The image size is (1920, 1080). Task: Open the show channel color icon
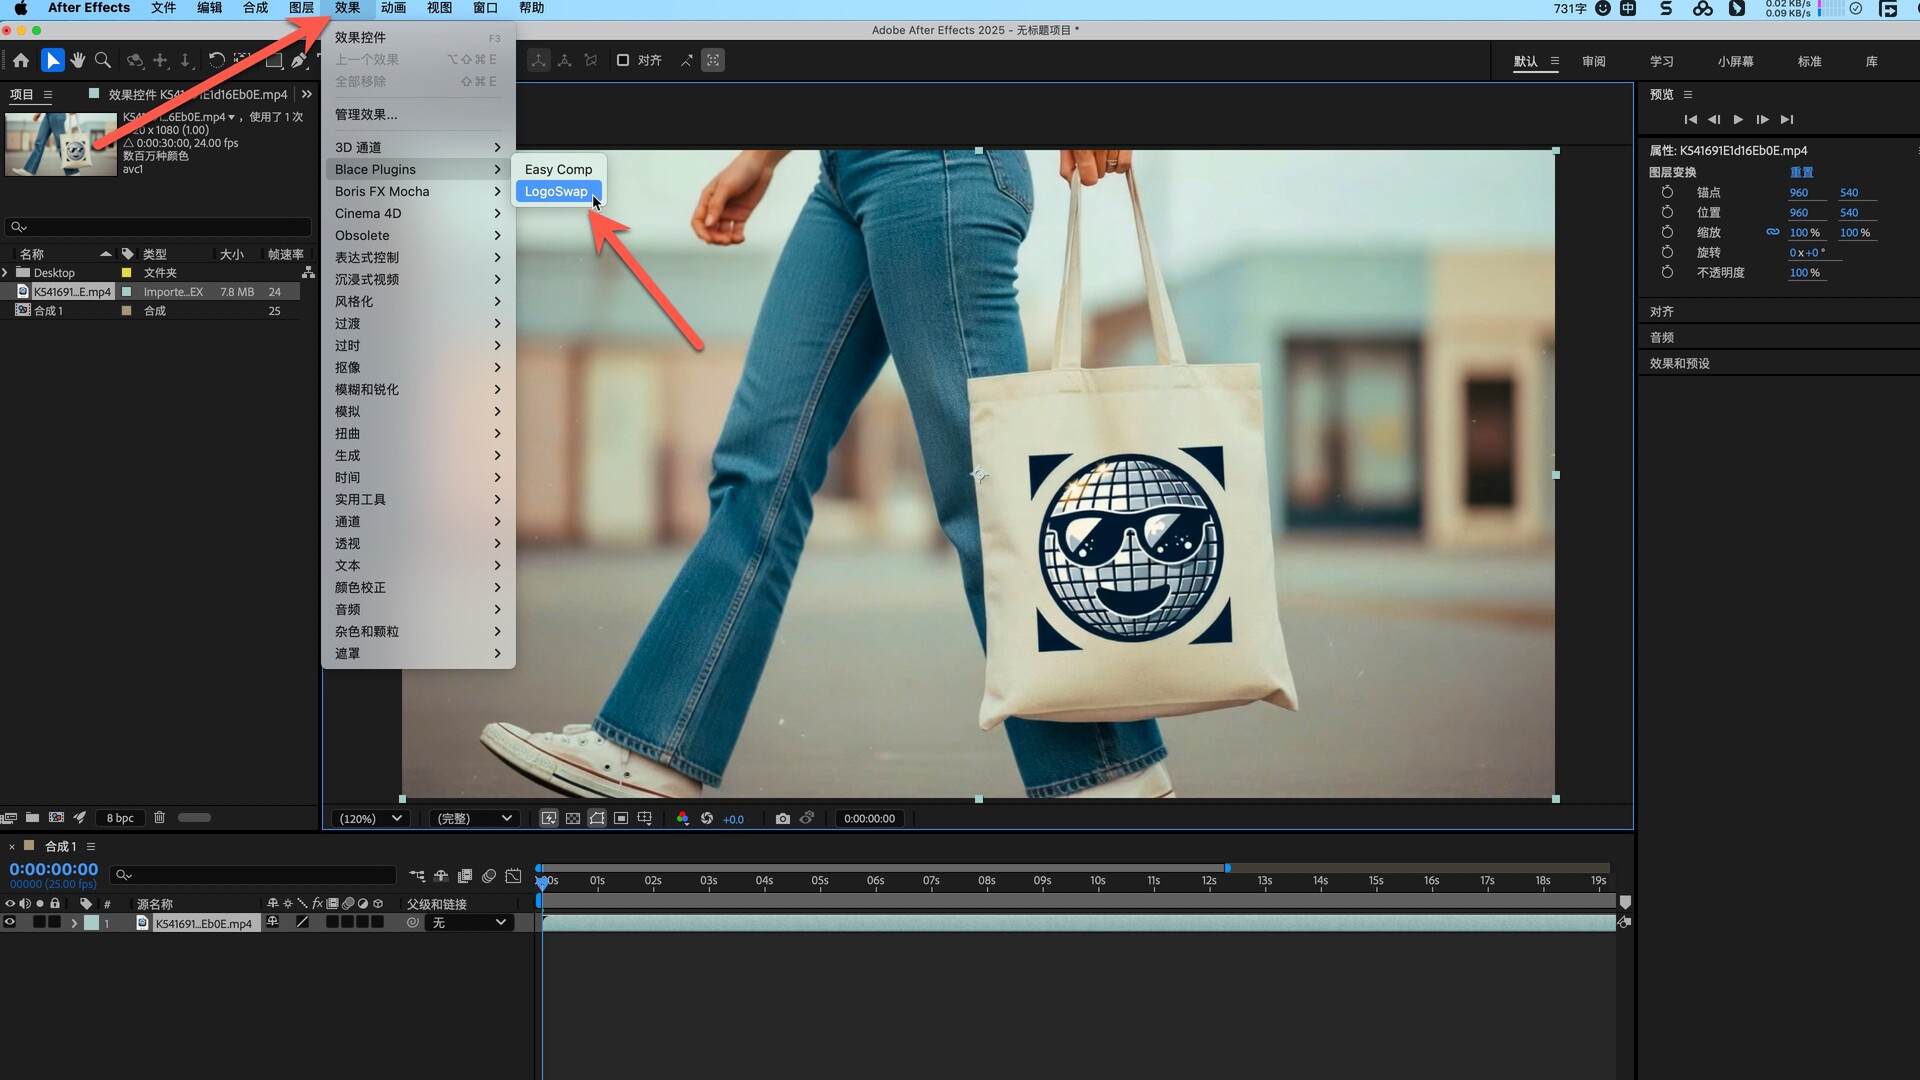coord(682,819)
